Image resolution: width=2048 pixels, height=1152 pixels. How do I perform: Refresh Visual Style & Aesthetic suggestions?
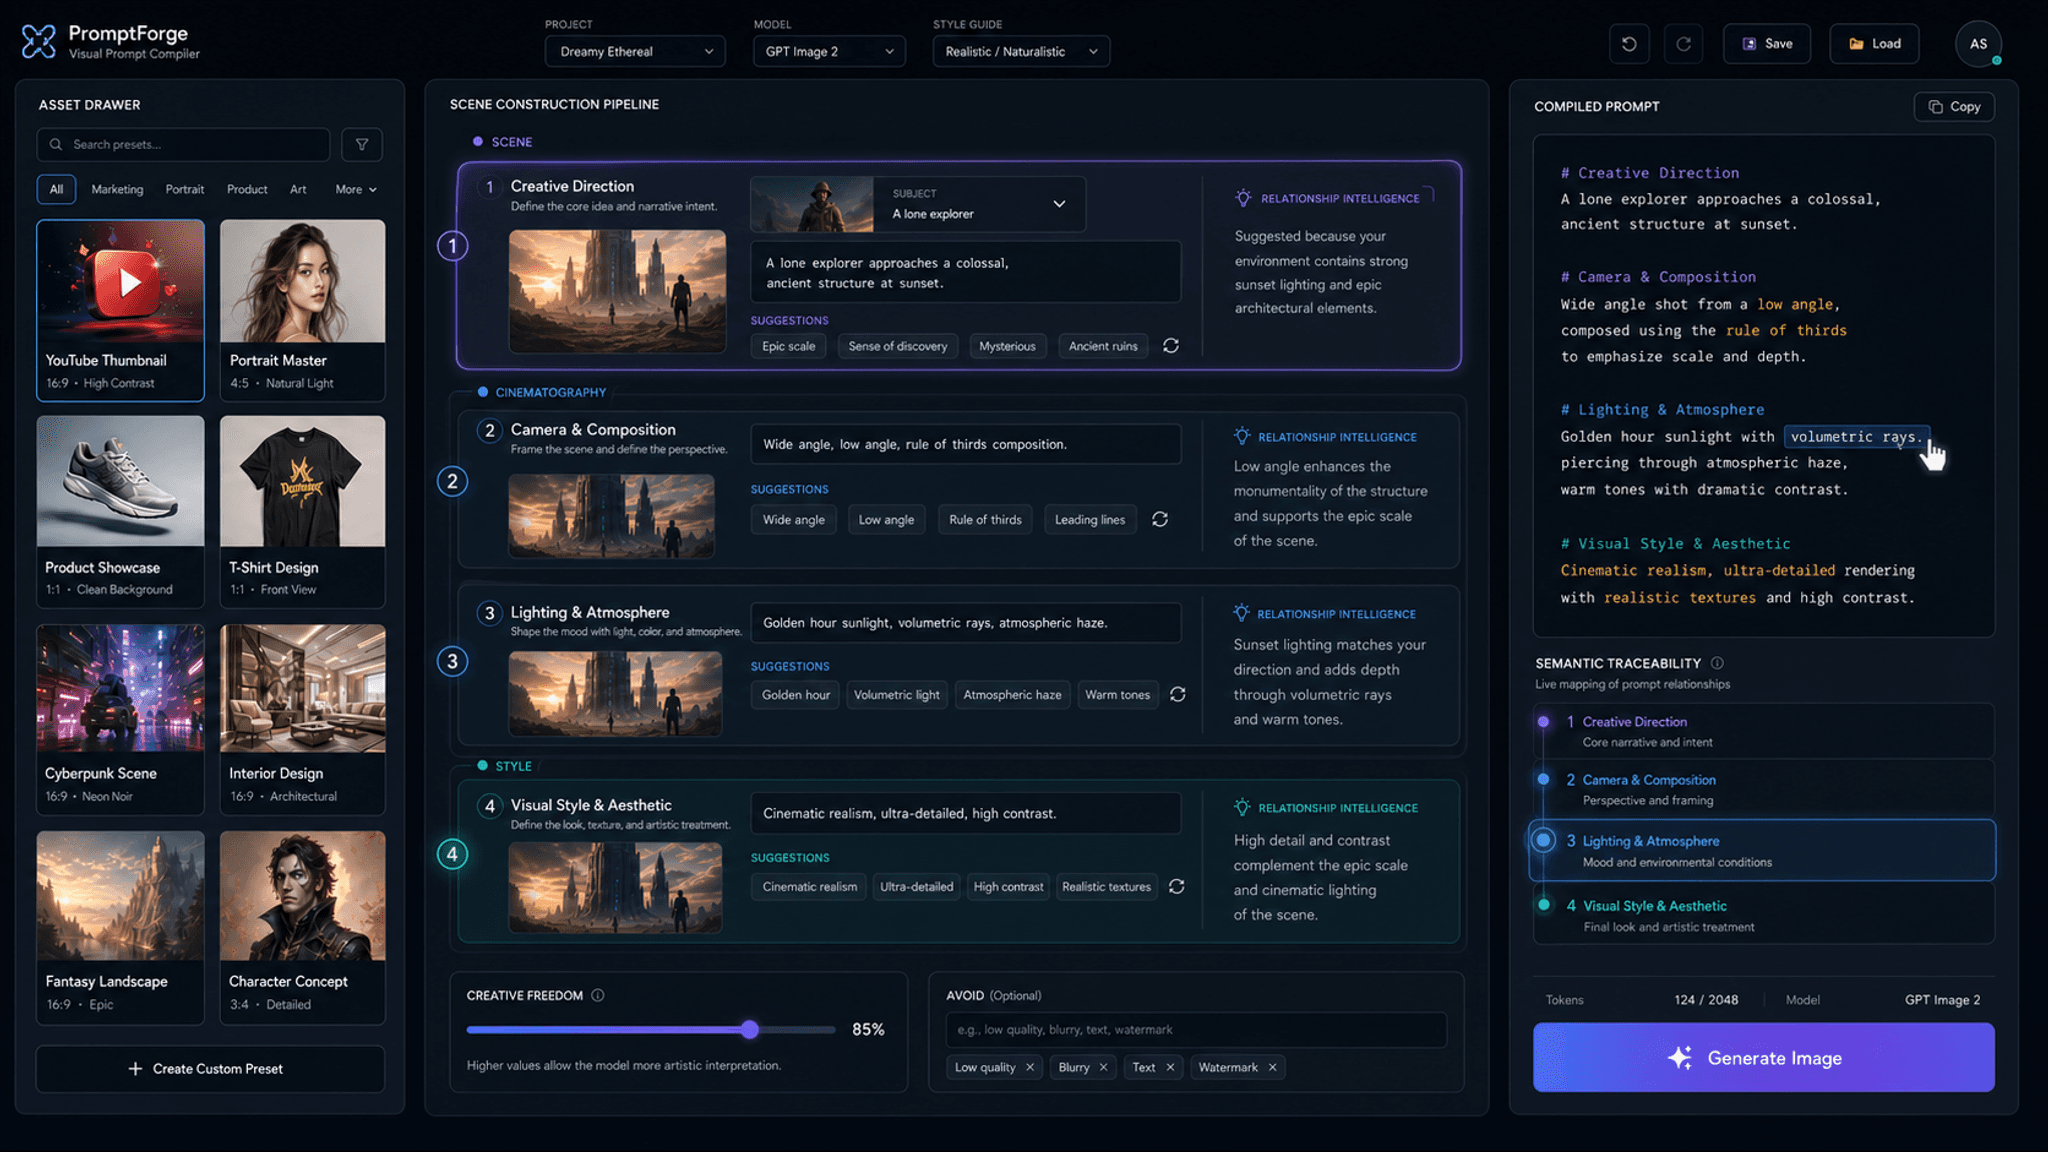coord(1177,886)
